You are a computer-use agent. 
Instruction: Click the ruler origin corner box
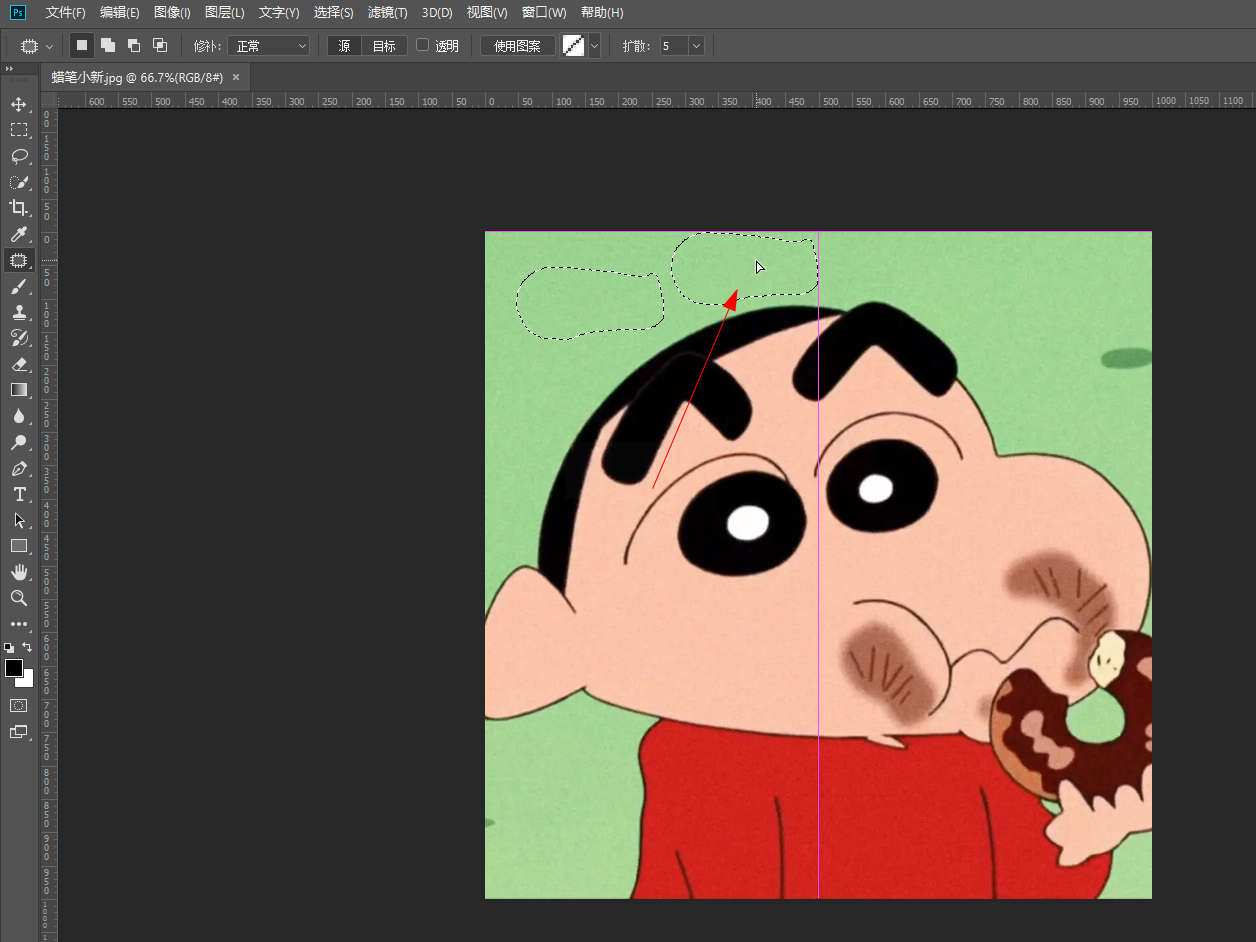tap(49, 100)
